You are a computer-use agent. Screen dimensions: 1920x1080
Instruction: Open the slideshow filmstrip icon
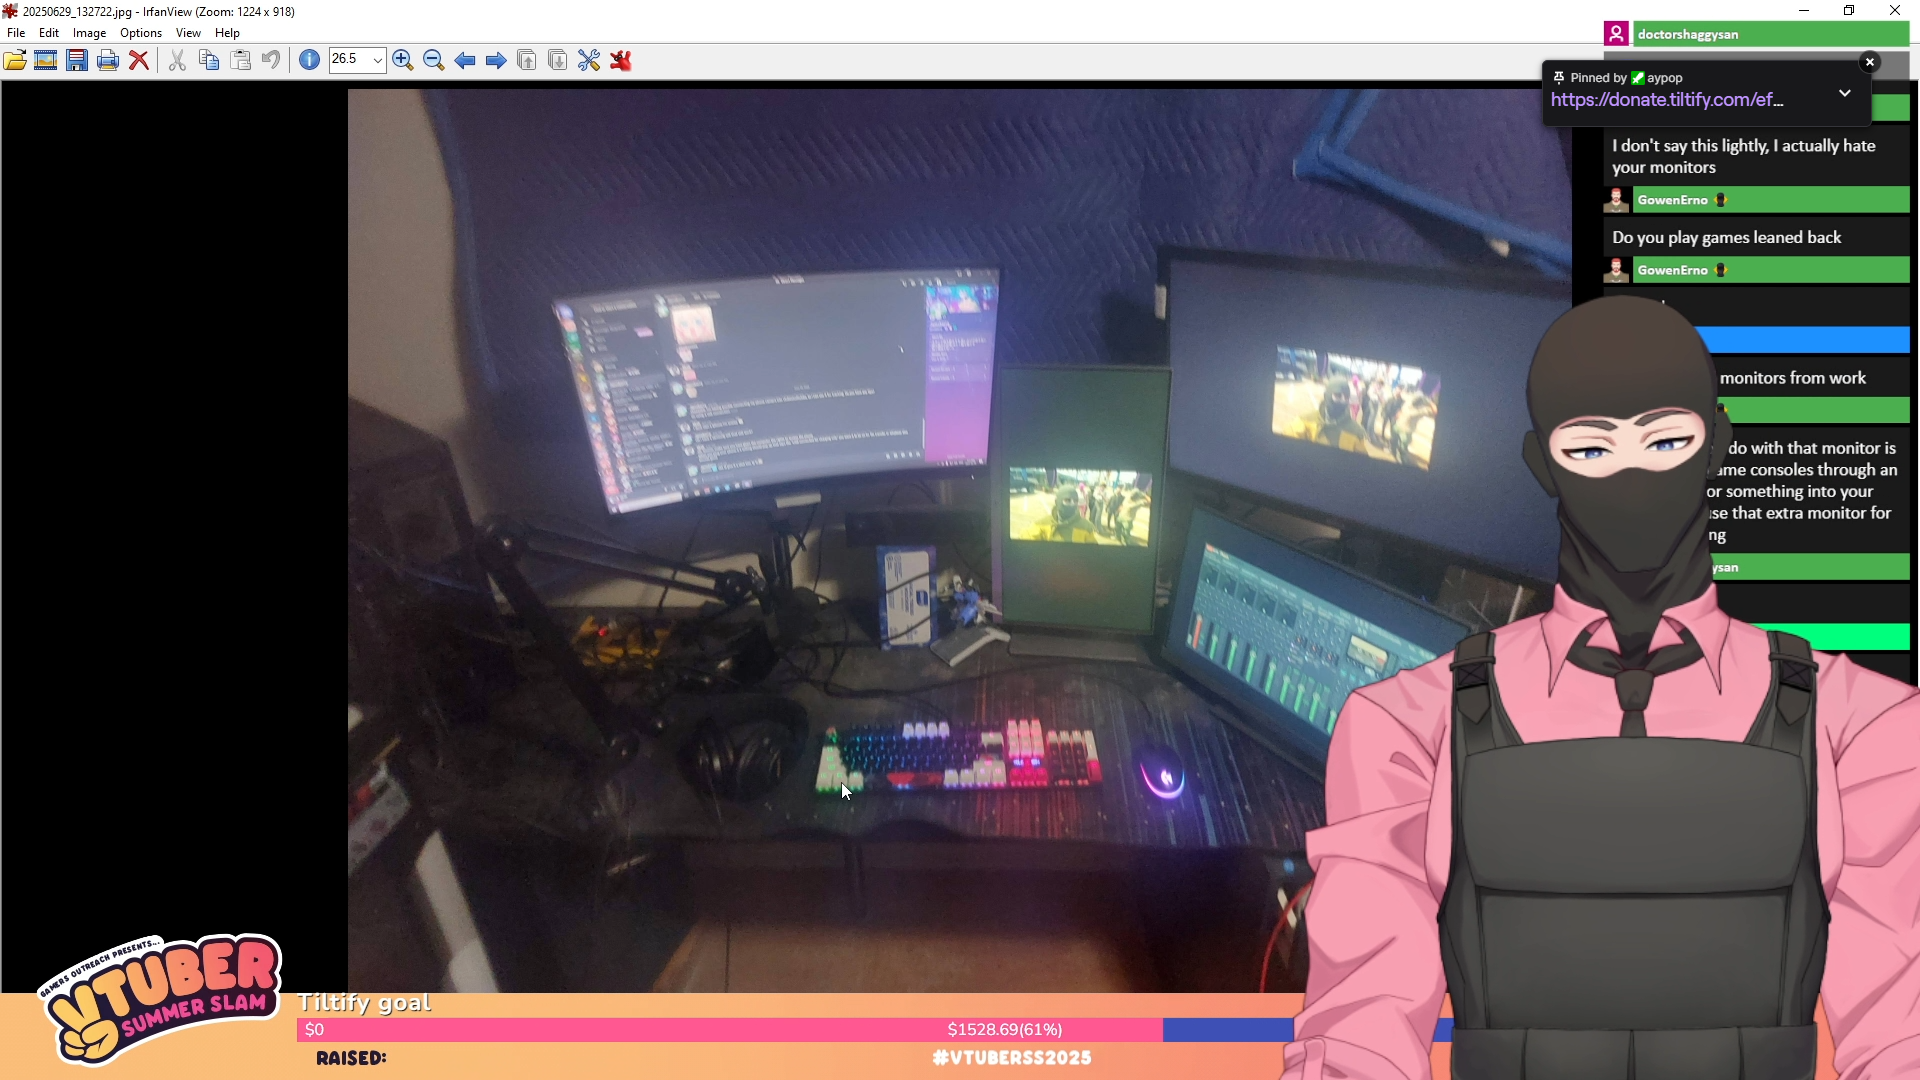46,60
